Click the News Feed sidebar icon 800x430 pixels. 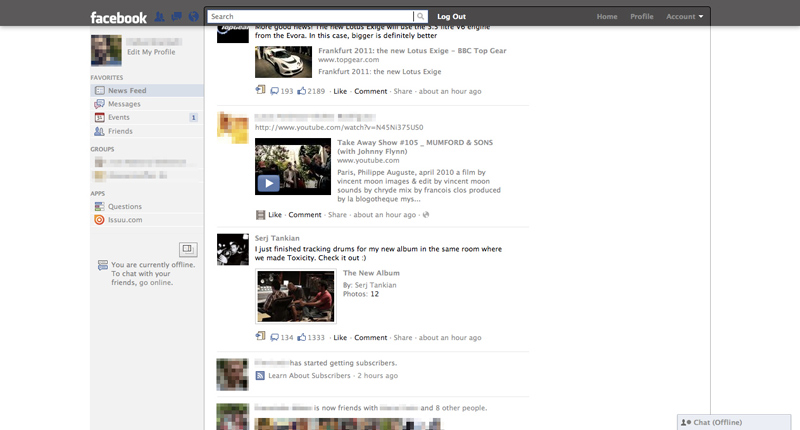click(x=99, y=90)
